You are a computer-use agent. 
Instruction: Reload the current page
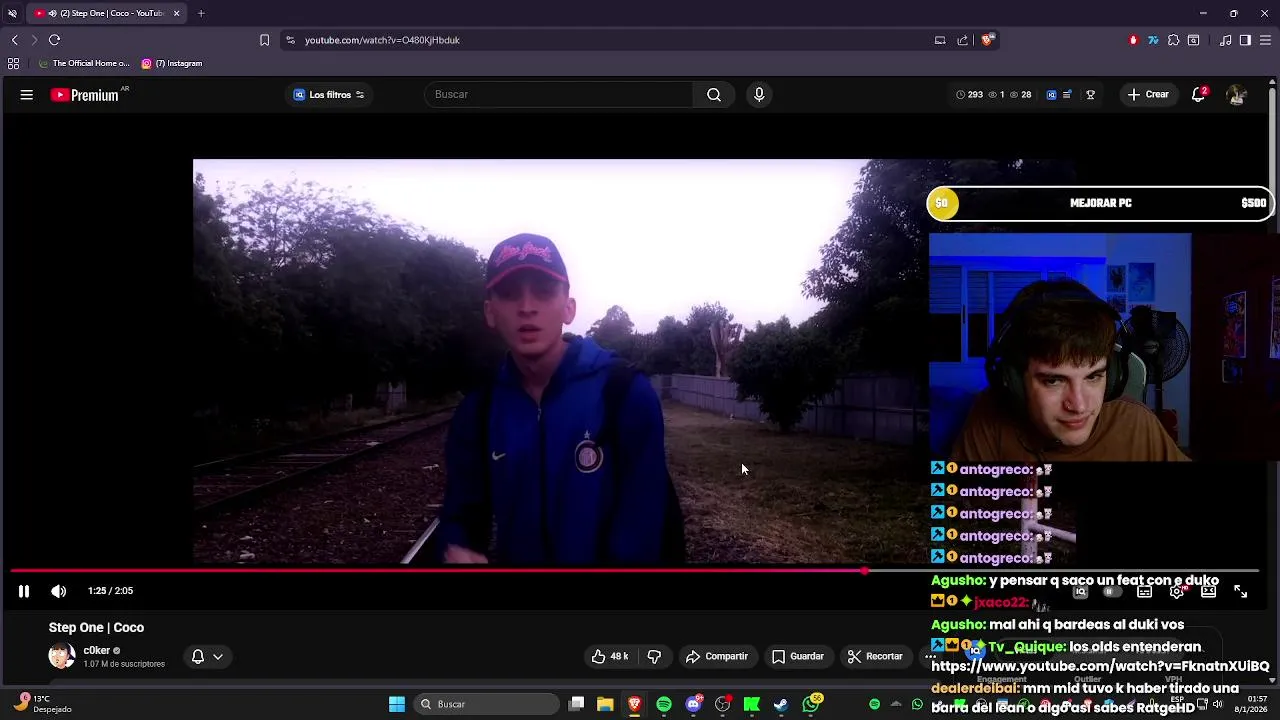click(54, 40)
